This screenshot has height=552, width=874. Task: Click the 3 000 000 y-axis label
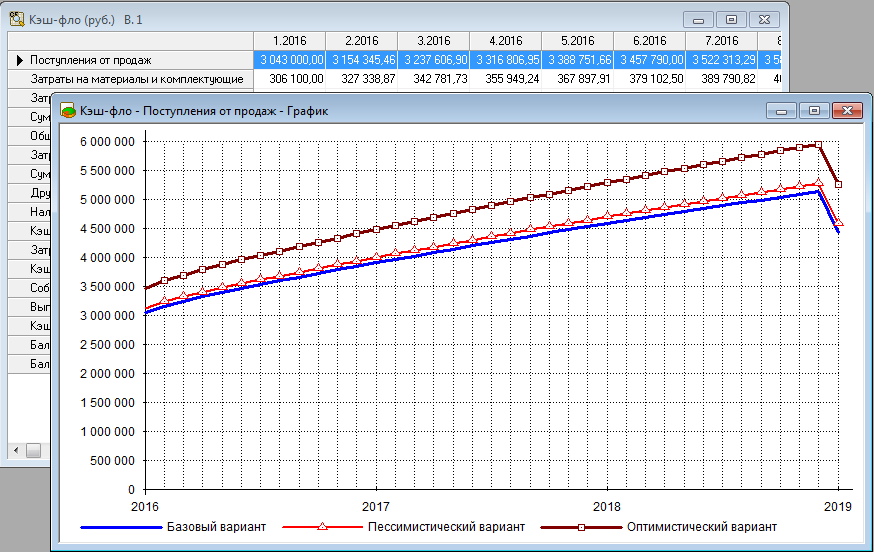(x=108, y=316)
